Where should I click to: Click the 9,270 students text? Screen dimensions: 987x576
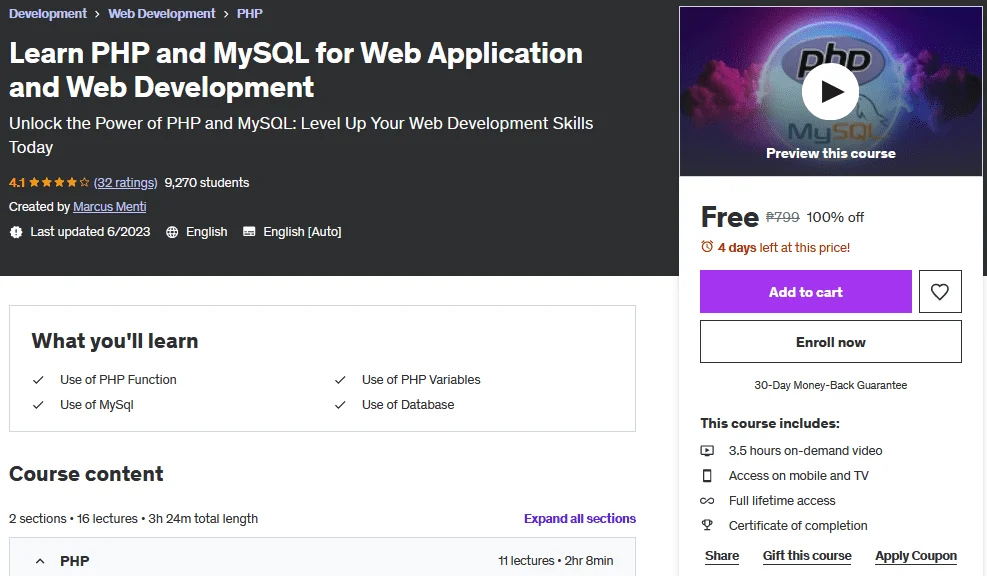206,183
